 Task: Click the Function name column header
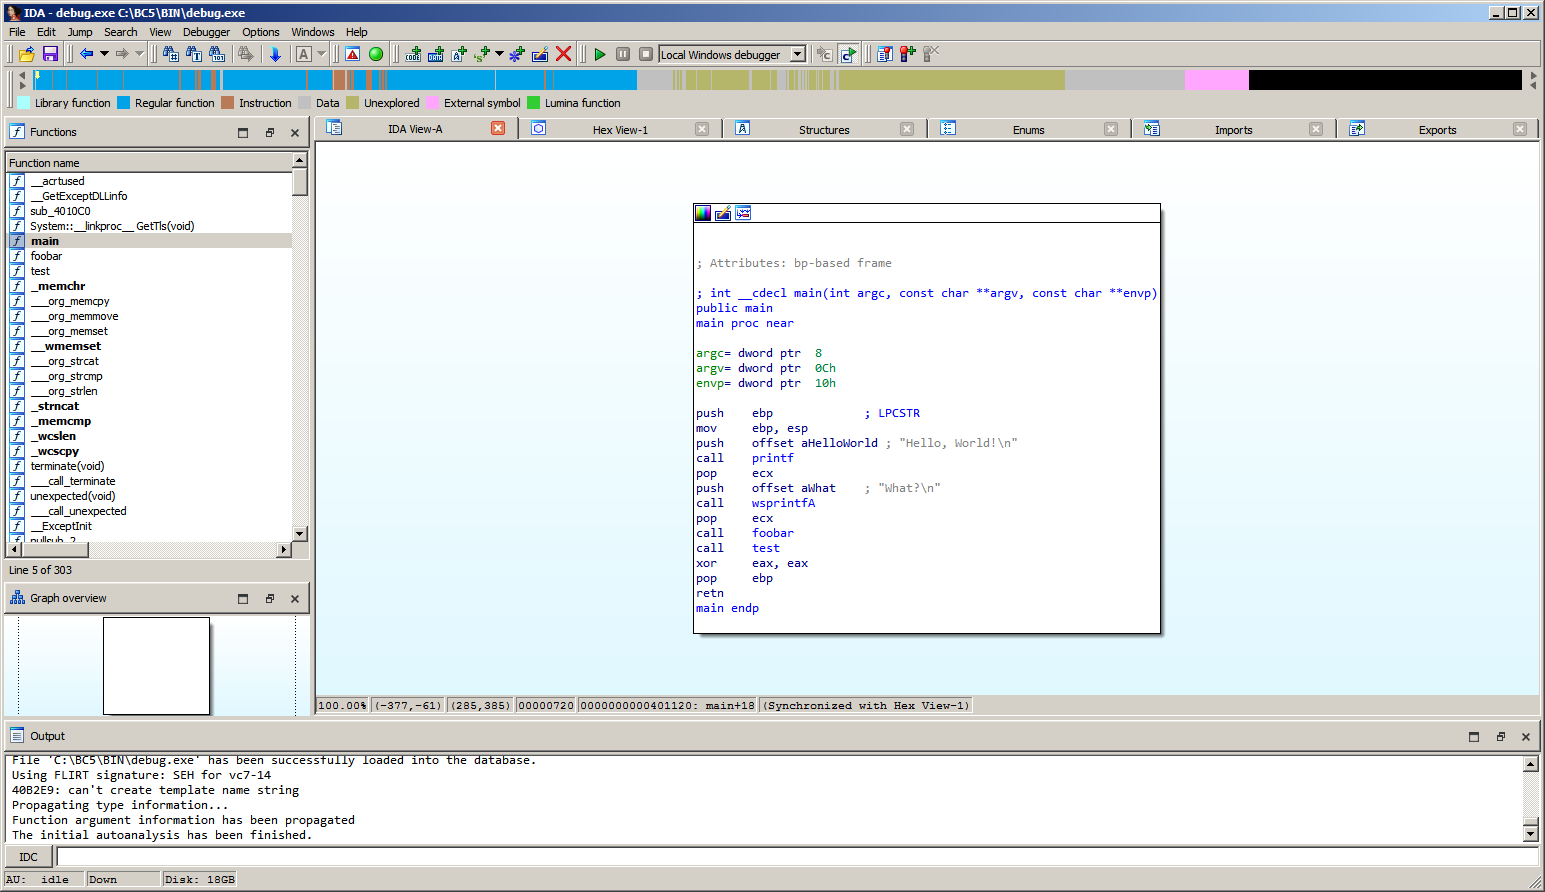pos(148,163)
